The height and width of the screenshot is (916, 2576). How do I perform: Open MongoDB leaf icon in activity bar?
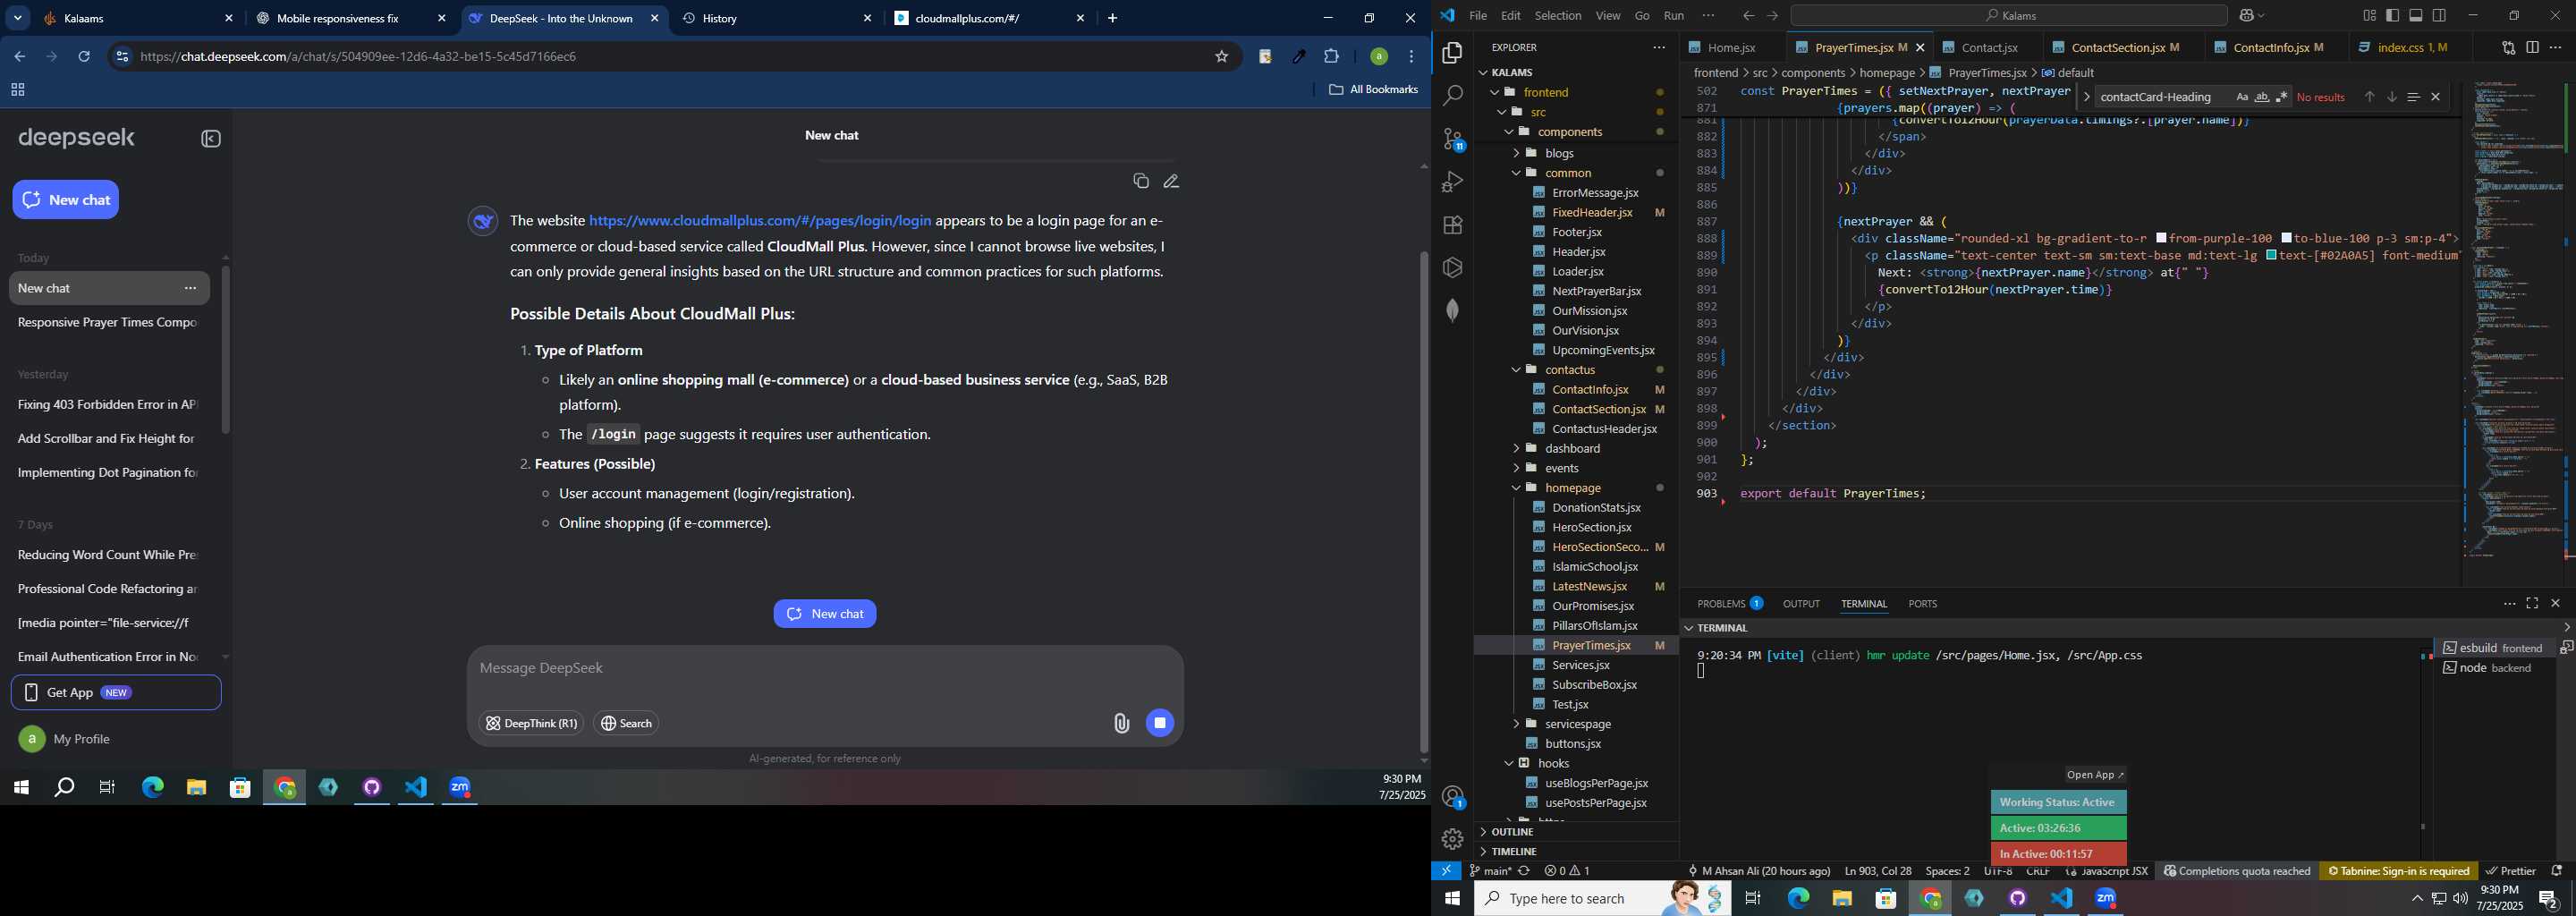tap(1452, 310)
